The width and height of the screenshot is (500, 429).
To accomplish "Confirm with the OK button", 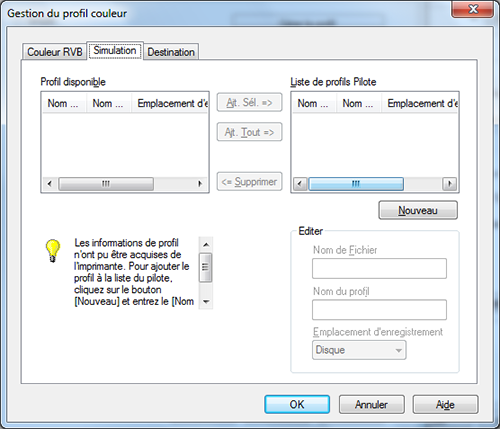I will click(297, 404).
